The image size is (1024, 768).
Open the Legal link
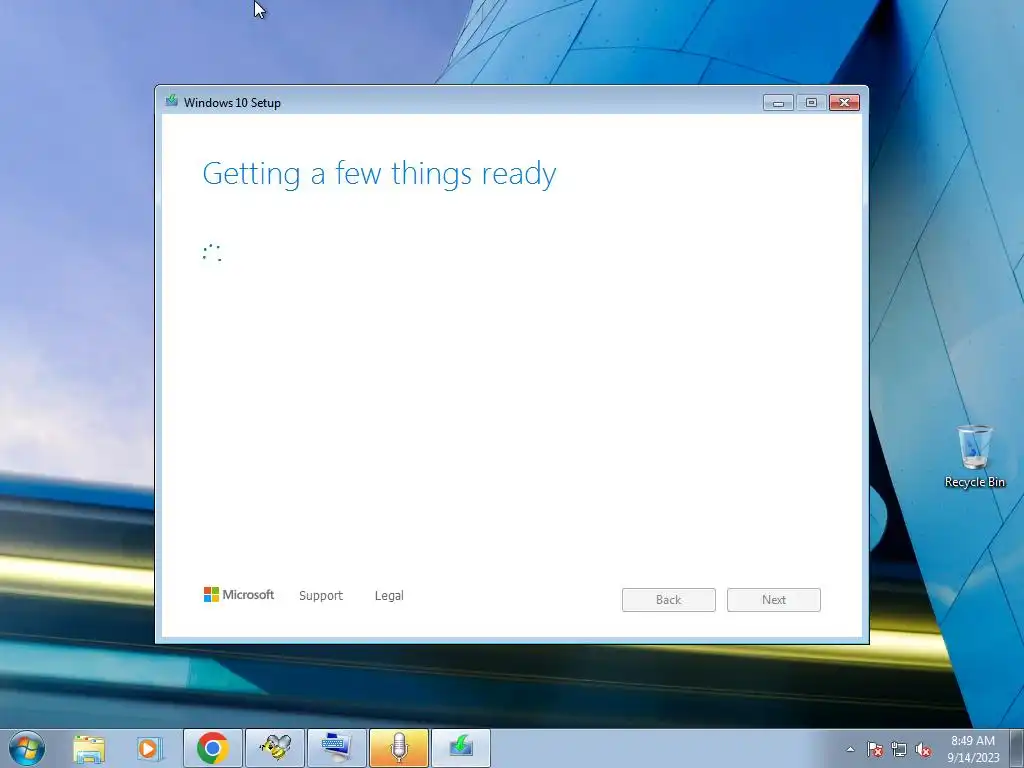pos(389,596)
